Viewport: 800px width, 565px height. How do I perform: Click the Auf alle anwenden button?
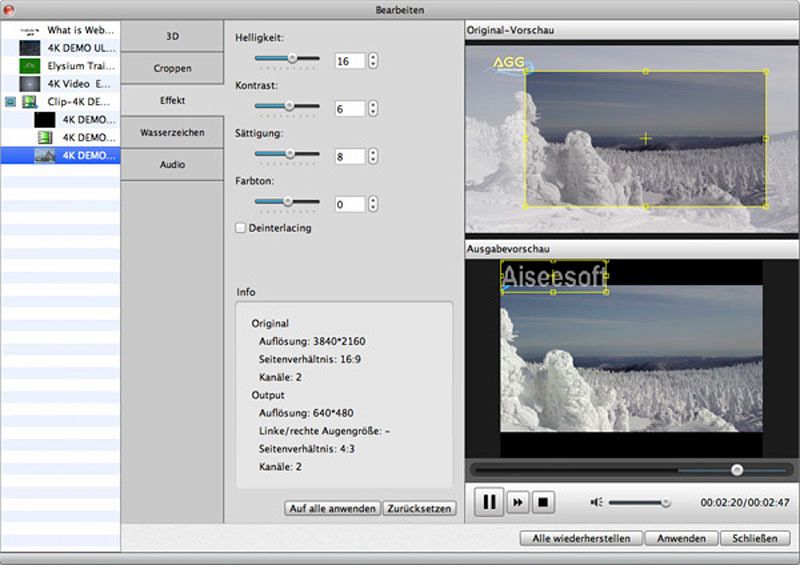[332, 508]
